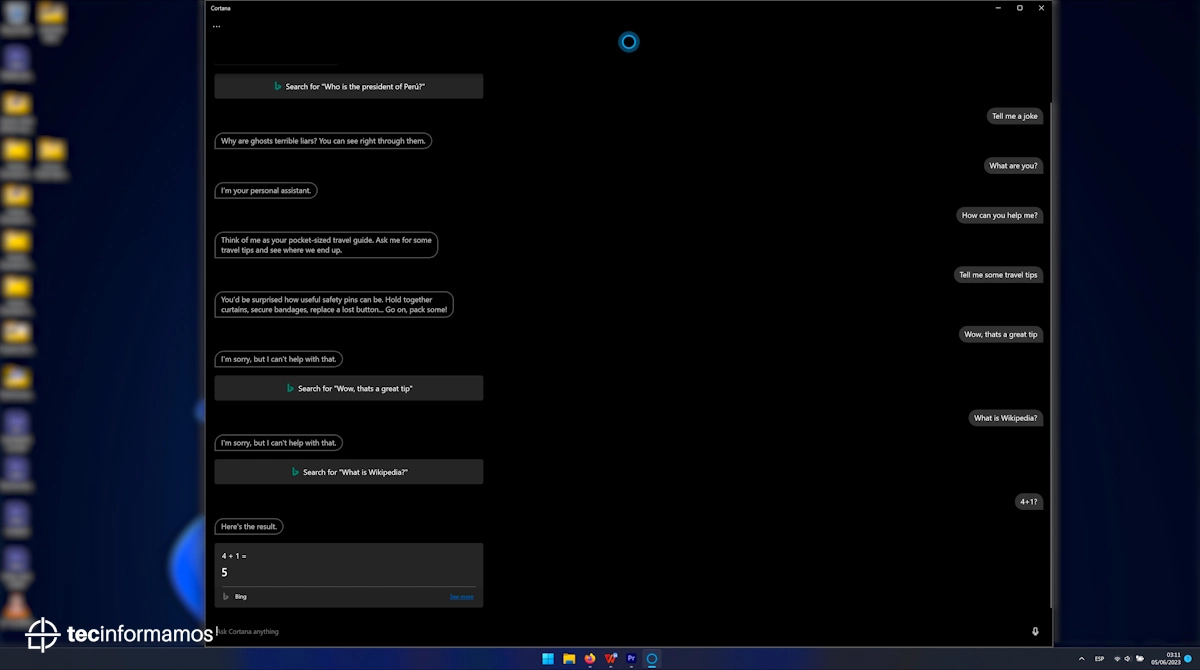Click the "Tell me a joke" message
1200x670 pixels.
[x=1015, y=116]
